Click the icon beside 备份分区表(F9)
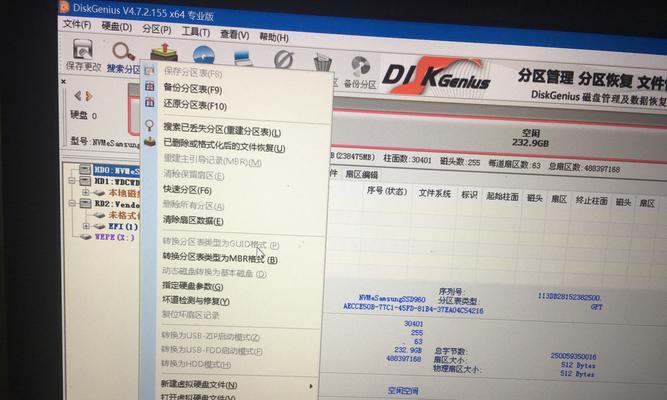667x400 pixels. click(150, 86)
